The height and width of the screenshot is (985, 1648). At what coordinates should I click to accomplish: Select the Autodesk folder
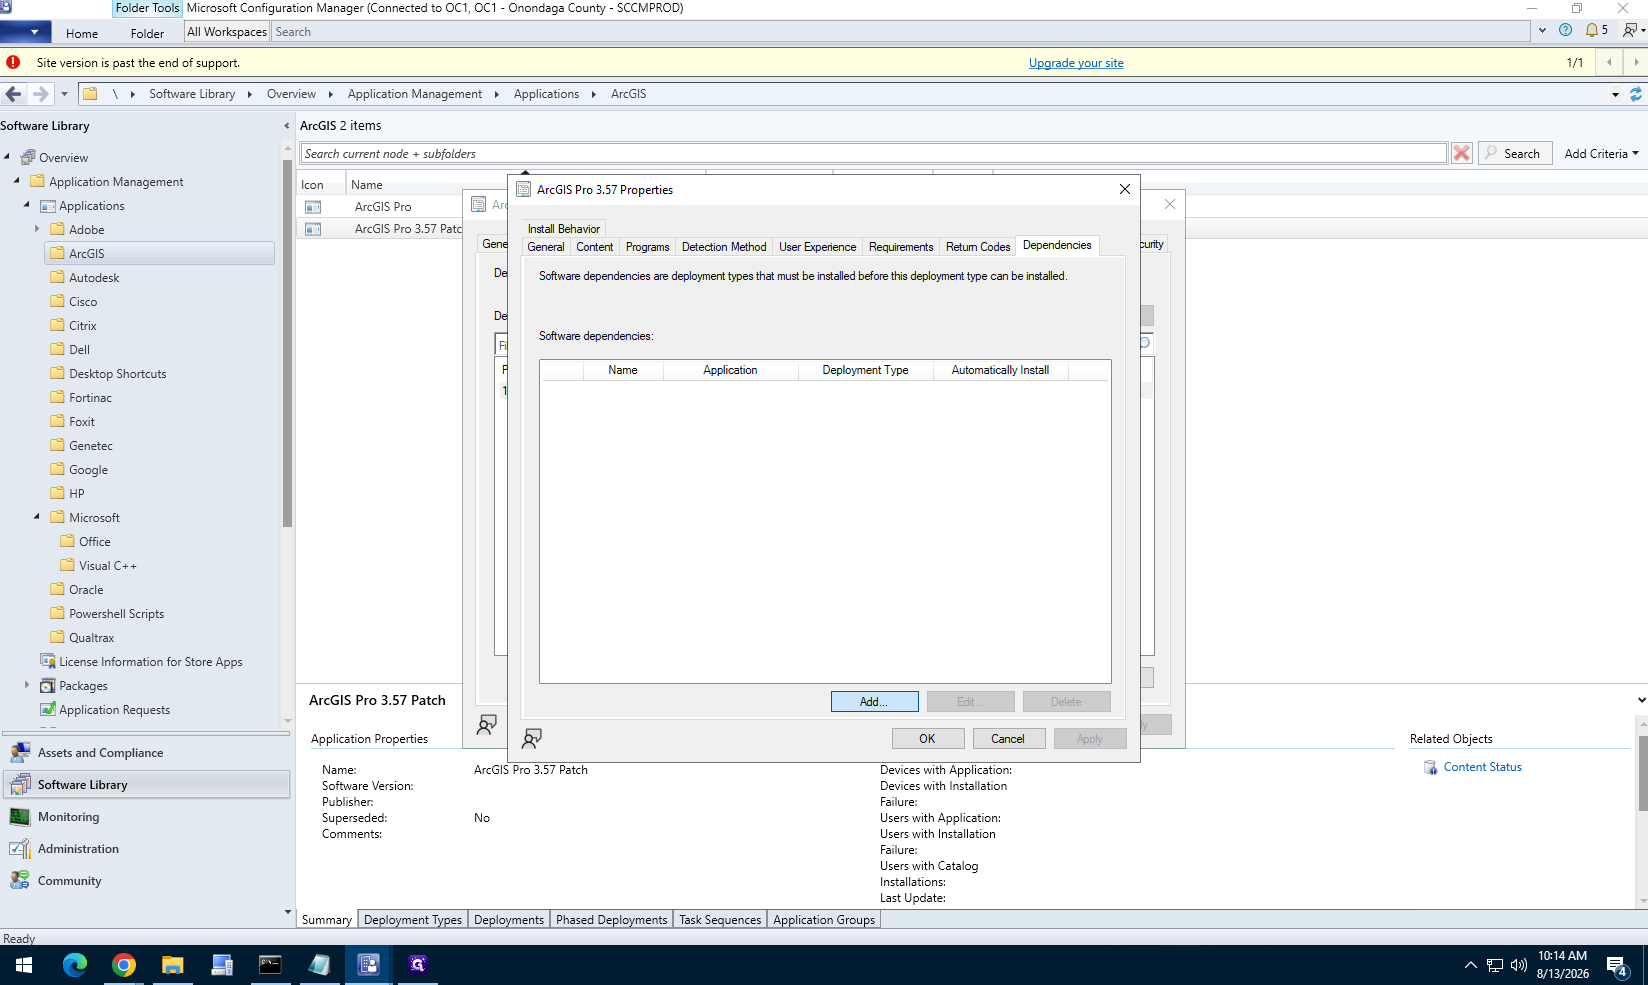[x=94, y=277]
